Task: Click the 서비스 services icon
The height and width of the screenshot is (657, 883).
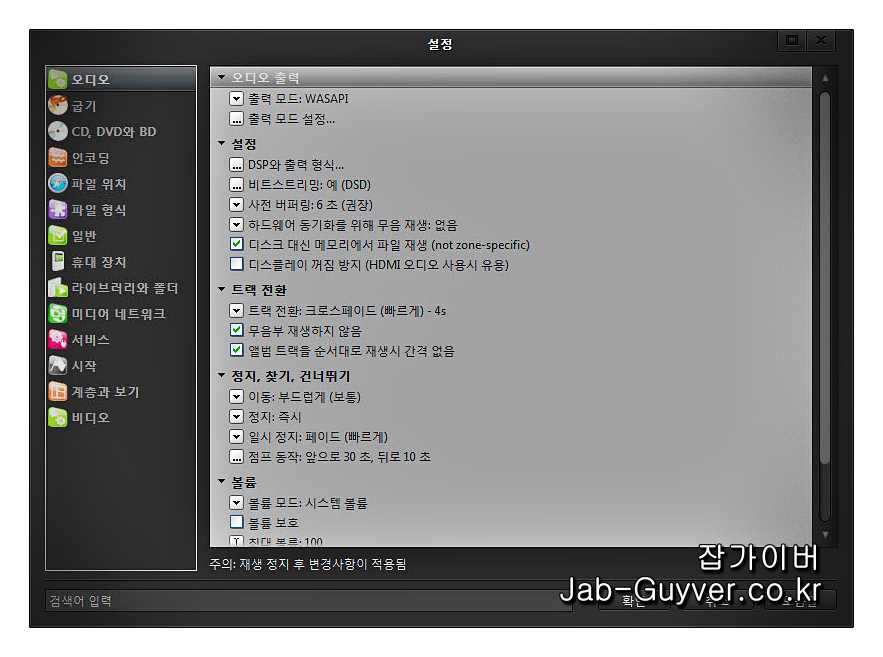Action: pos(57,339)
